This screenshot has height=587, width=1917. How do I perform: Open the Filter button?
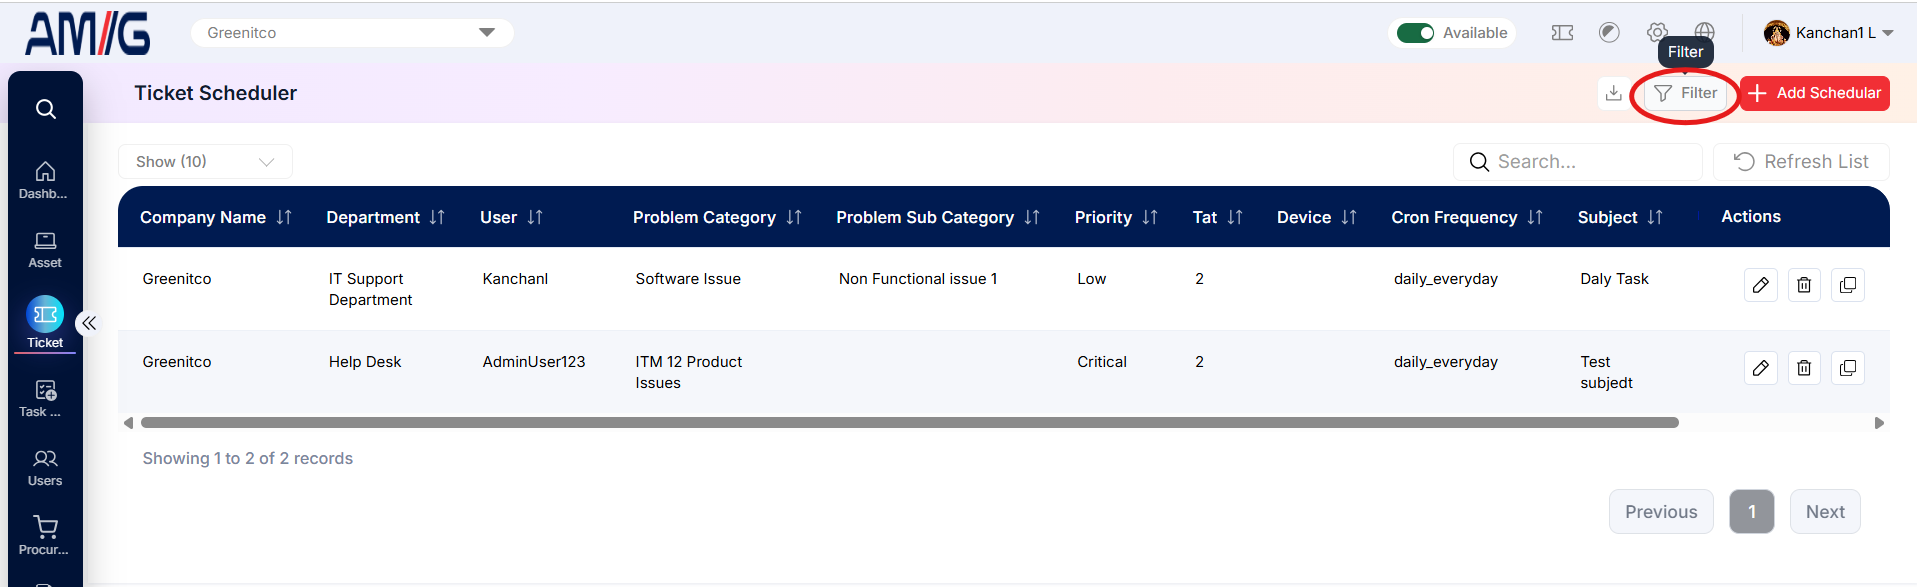(1686, 93)
